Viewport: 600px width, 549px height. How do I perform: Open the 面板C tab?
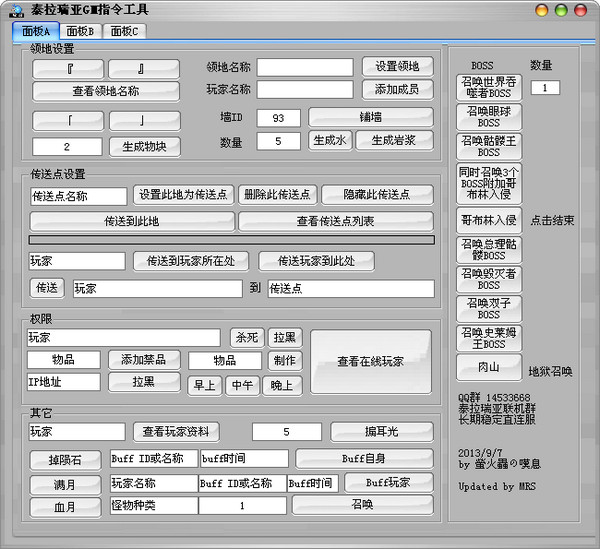(x=125, y=31)
